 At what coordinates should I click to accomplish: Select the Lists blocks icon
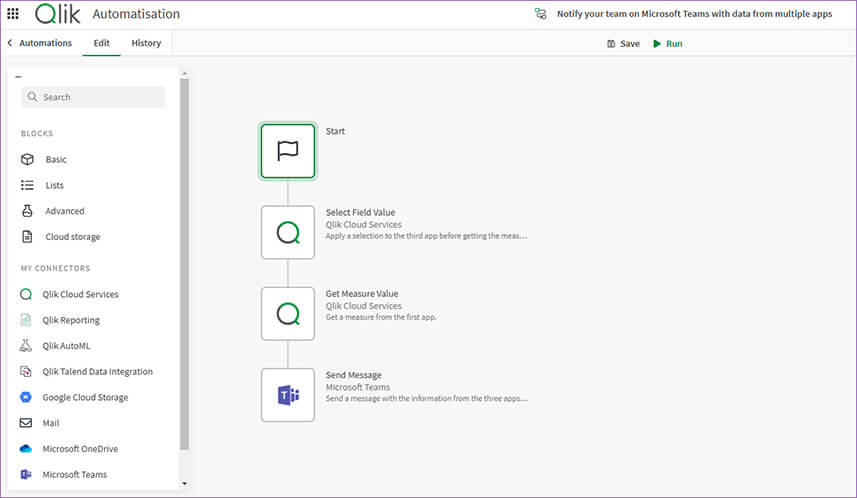coord(27,185)
